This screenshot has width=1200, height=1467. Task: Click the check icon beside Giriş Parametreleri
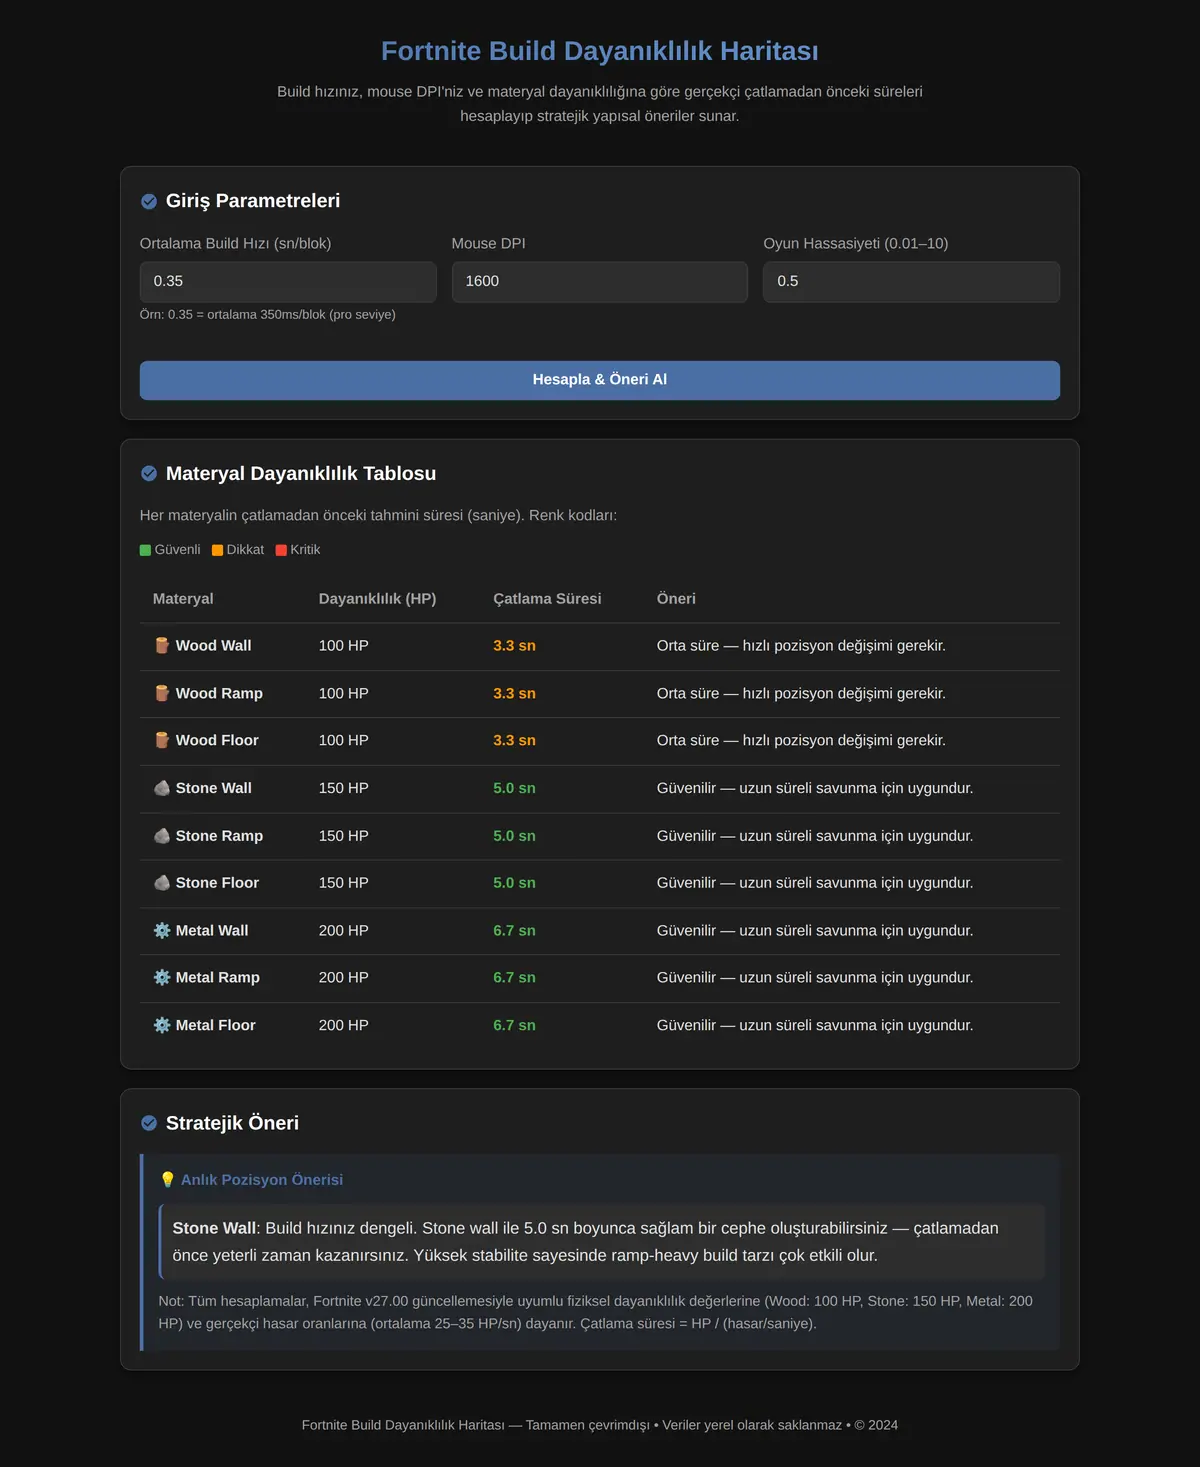point(149,202)
